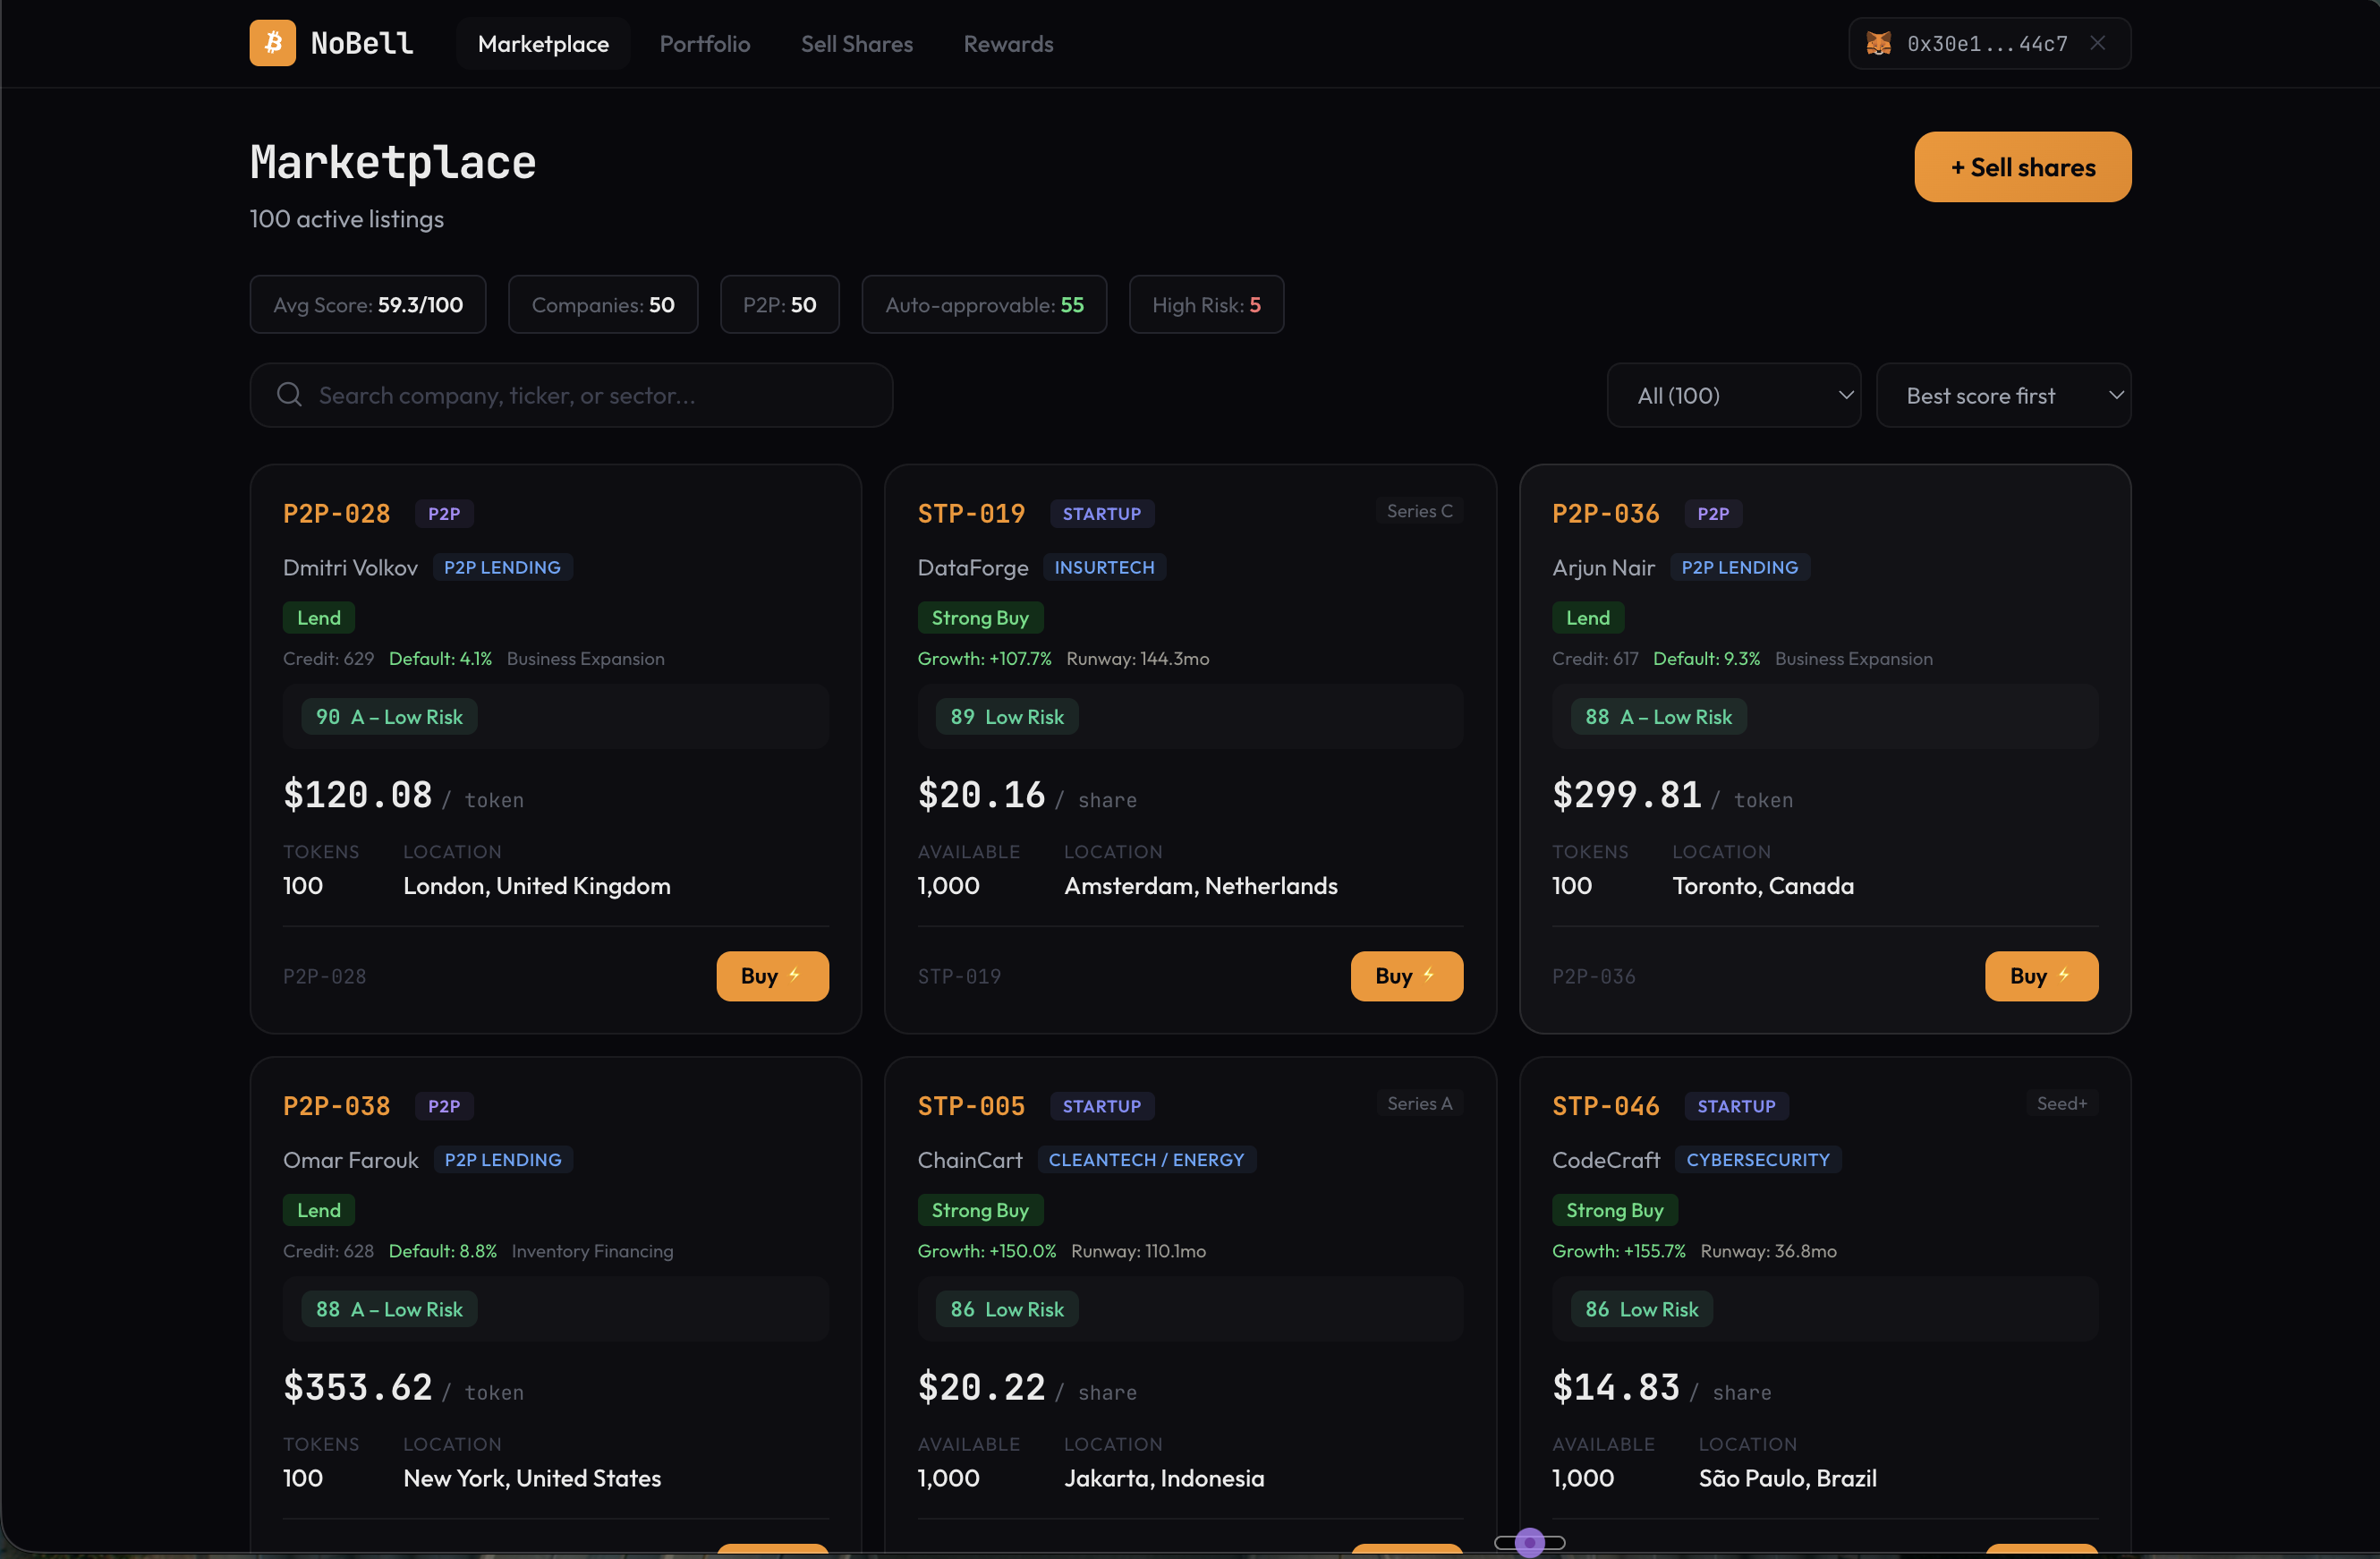2380x1559 pixels.
Task: Open the All (100) filter dropdown
Action: click(x=1733, y=395)
